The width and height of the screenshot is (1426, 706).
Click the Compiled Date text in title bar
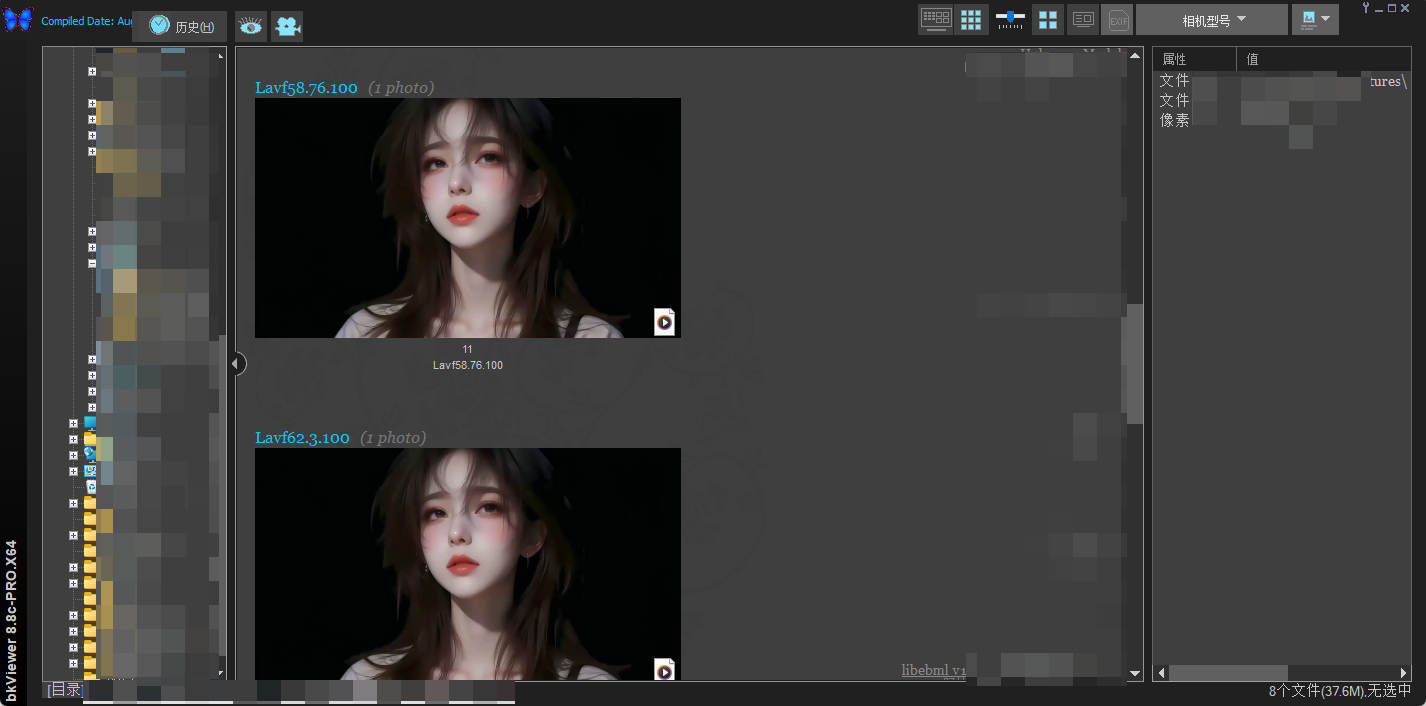tap(86, 21)
